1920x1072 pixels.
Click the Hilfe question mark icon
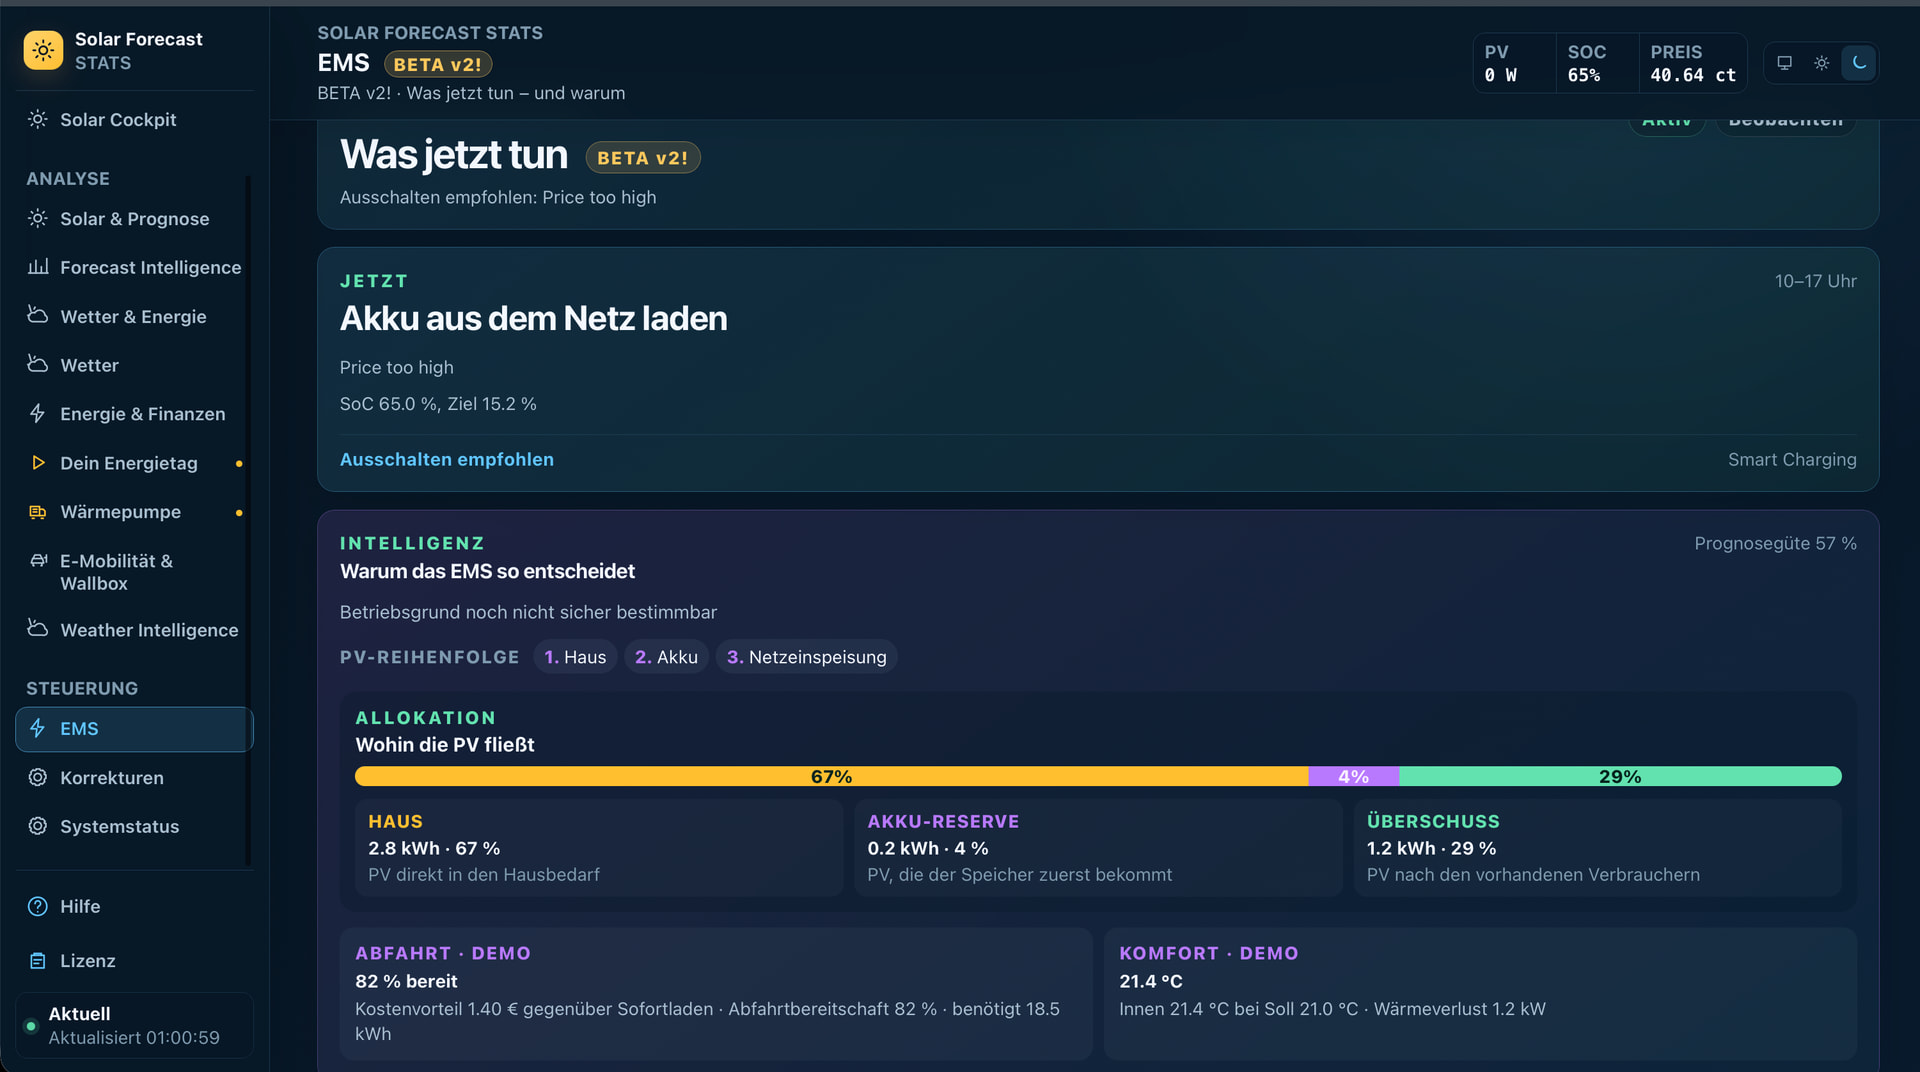[x=38, y=906]
